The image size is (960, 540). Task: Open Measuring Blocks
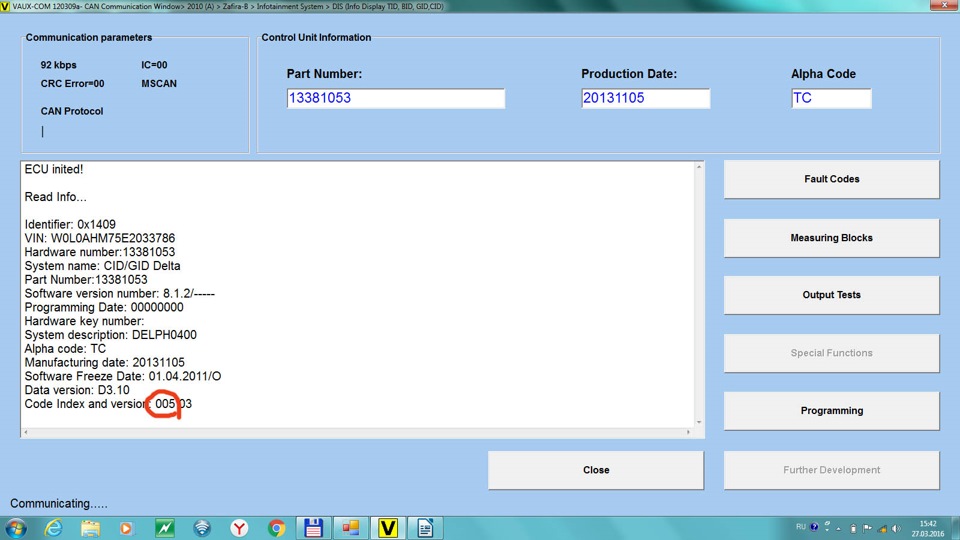(831, 238)
